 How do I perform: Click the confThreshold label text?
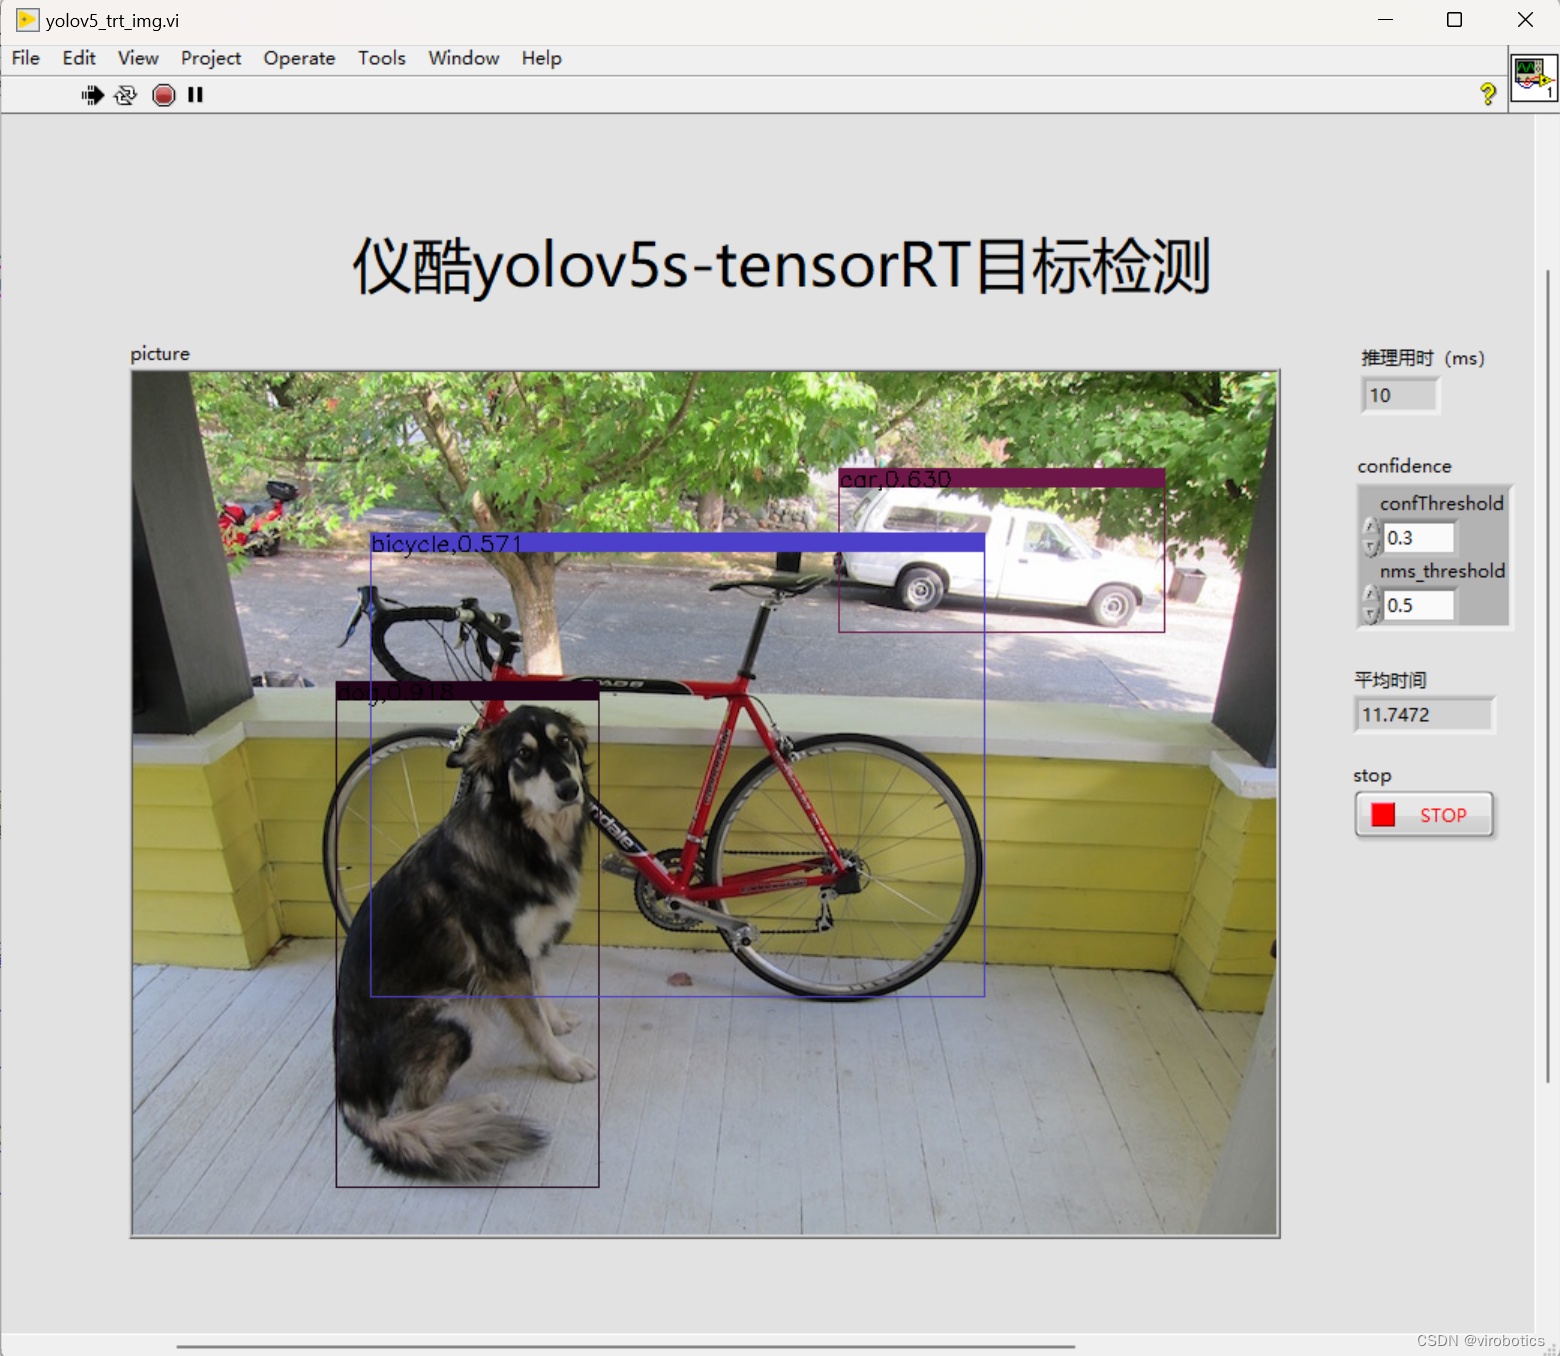pos(1441,503)
